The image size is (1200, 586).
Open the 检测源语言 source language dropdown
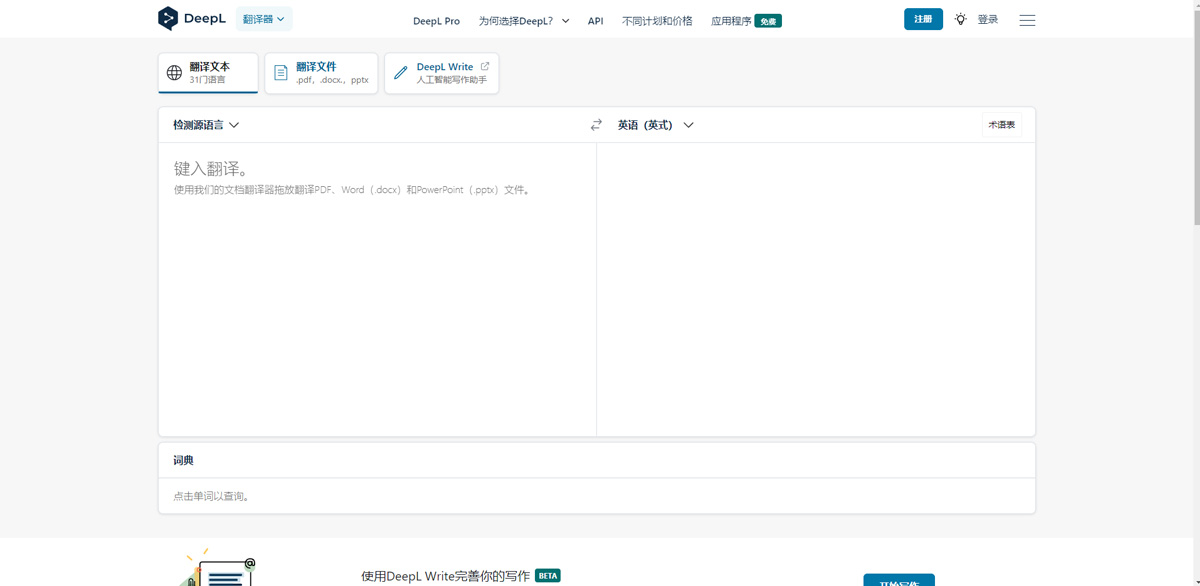point(206,125)
